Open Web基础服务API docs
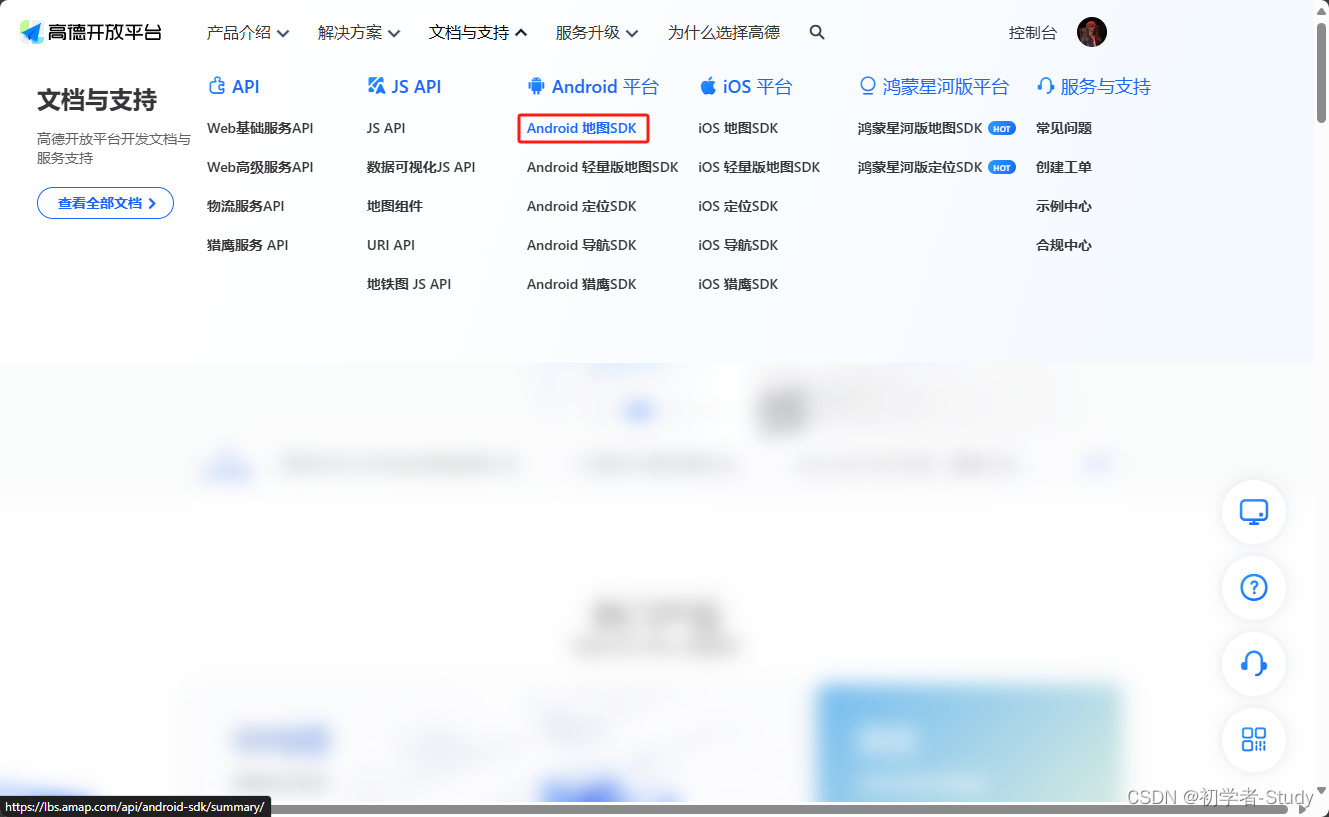Screen dimensions: 1329x817 (x=260, y=128)
